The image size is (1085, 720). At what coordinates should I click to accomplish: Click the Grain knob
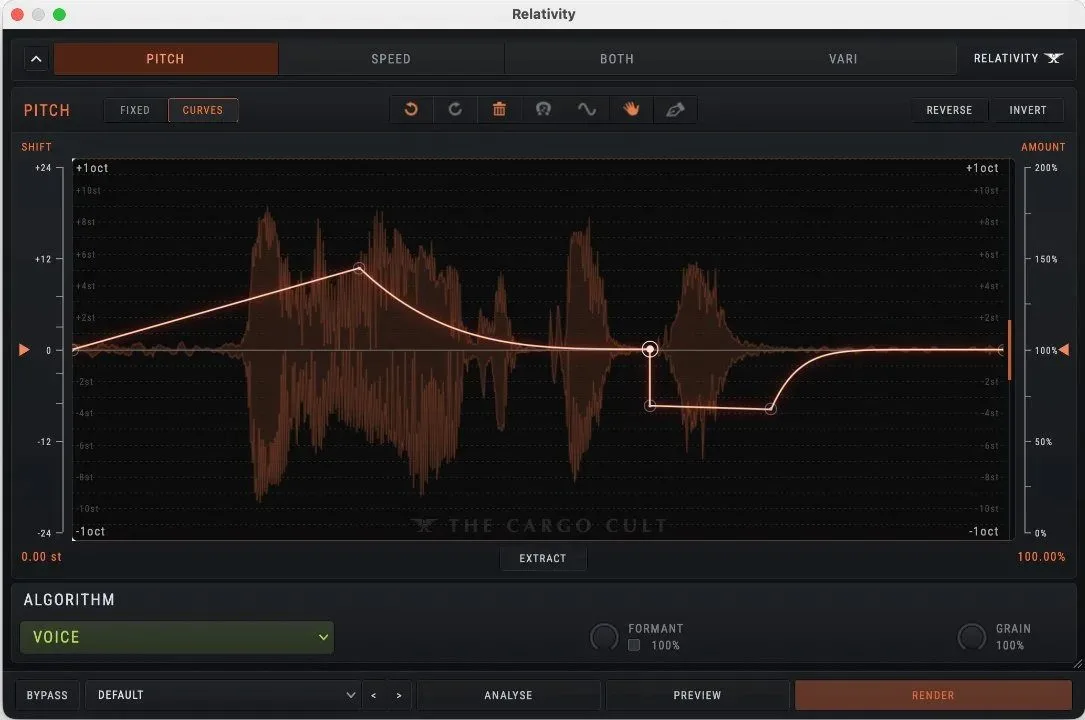pyautogui.click(x=972, y=637)
